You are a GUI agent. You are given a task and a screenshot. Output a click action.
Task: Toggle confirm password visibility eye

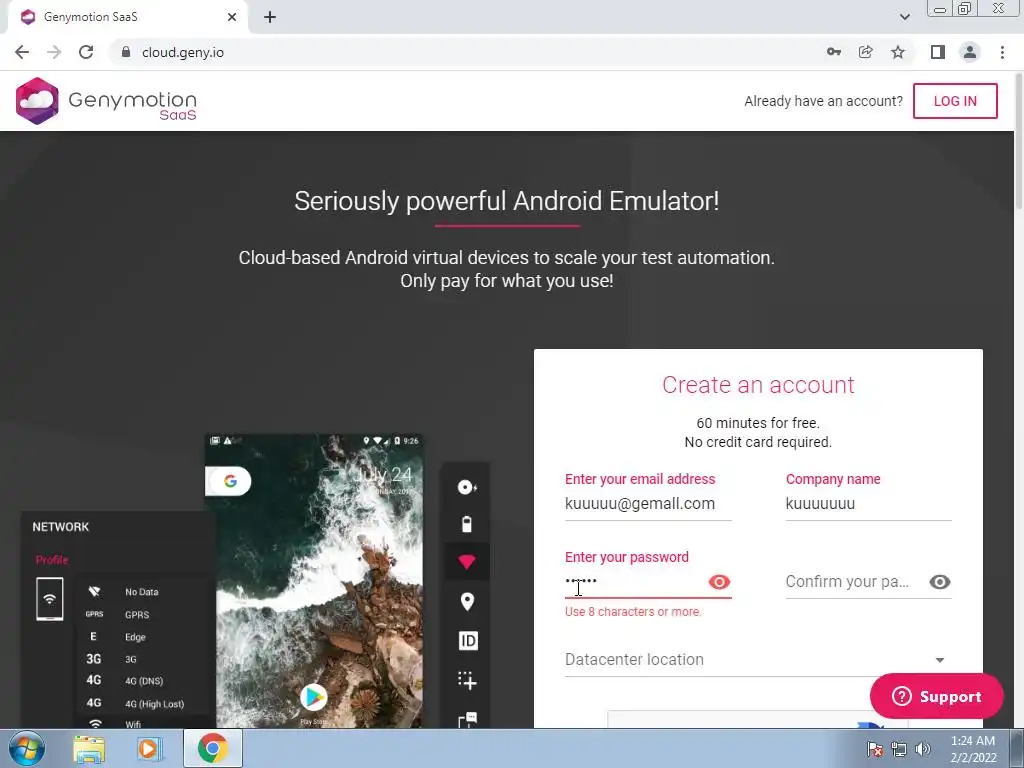(x=940, y=582)
